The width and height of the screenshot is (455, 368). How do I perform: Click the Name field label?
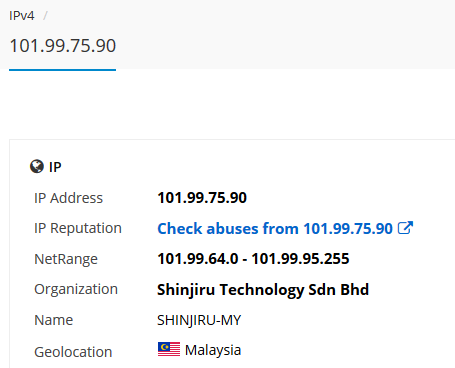tap(54, 320)
